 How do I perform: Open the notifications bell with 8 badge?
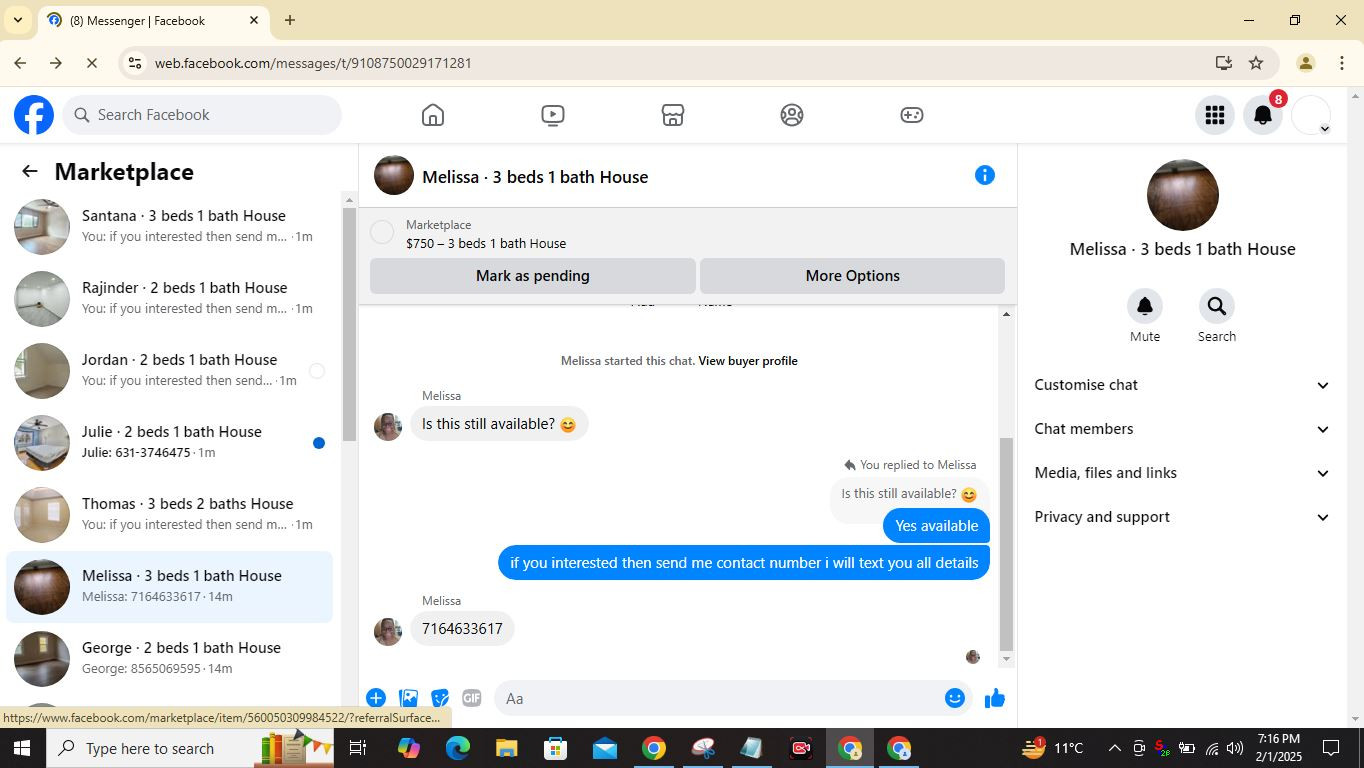[1263, 115]
